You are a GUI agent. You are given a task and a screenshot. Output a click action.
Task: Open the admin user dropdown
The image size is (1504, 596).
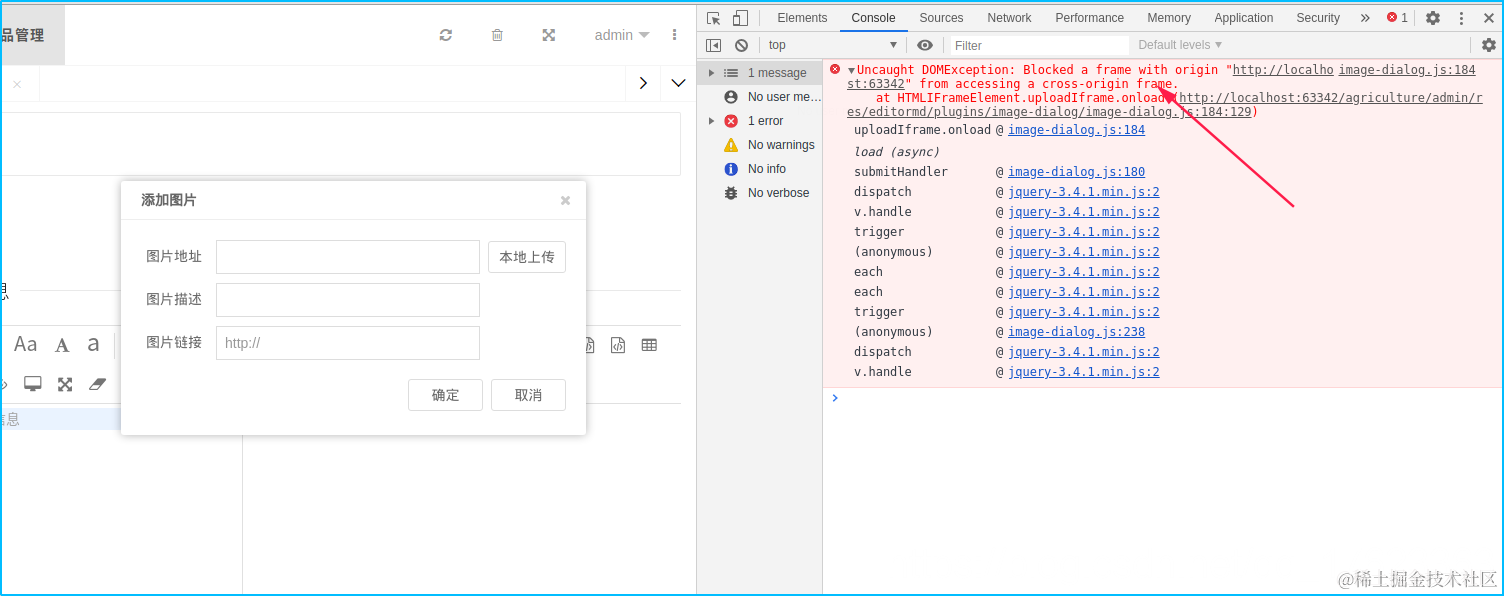point(622,35)
